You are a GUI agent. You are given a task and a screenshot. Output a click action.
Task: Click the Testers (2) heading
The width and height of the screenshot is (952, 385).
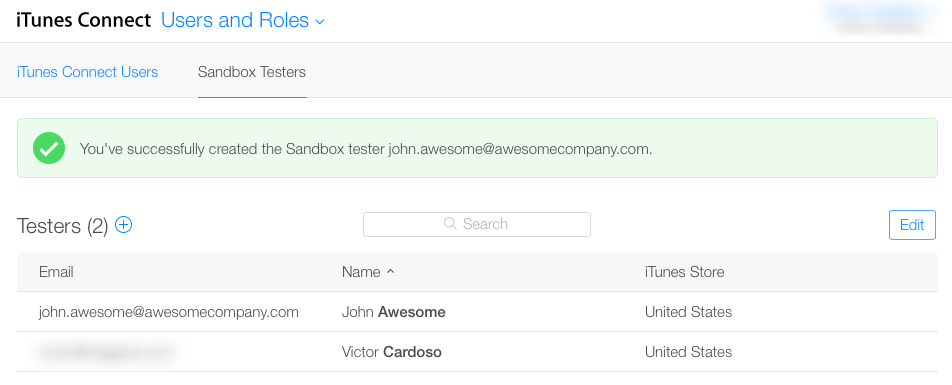63,226
